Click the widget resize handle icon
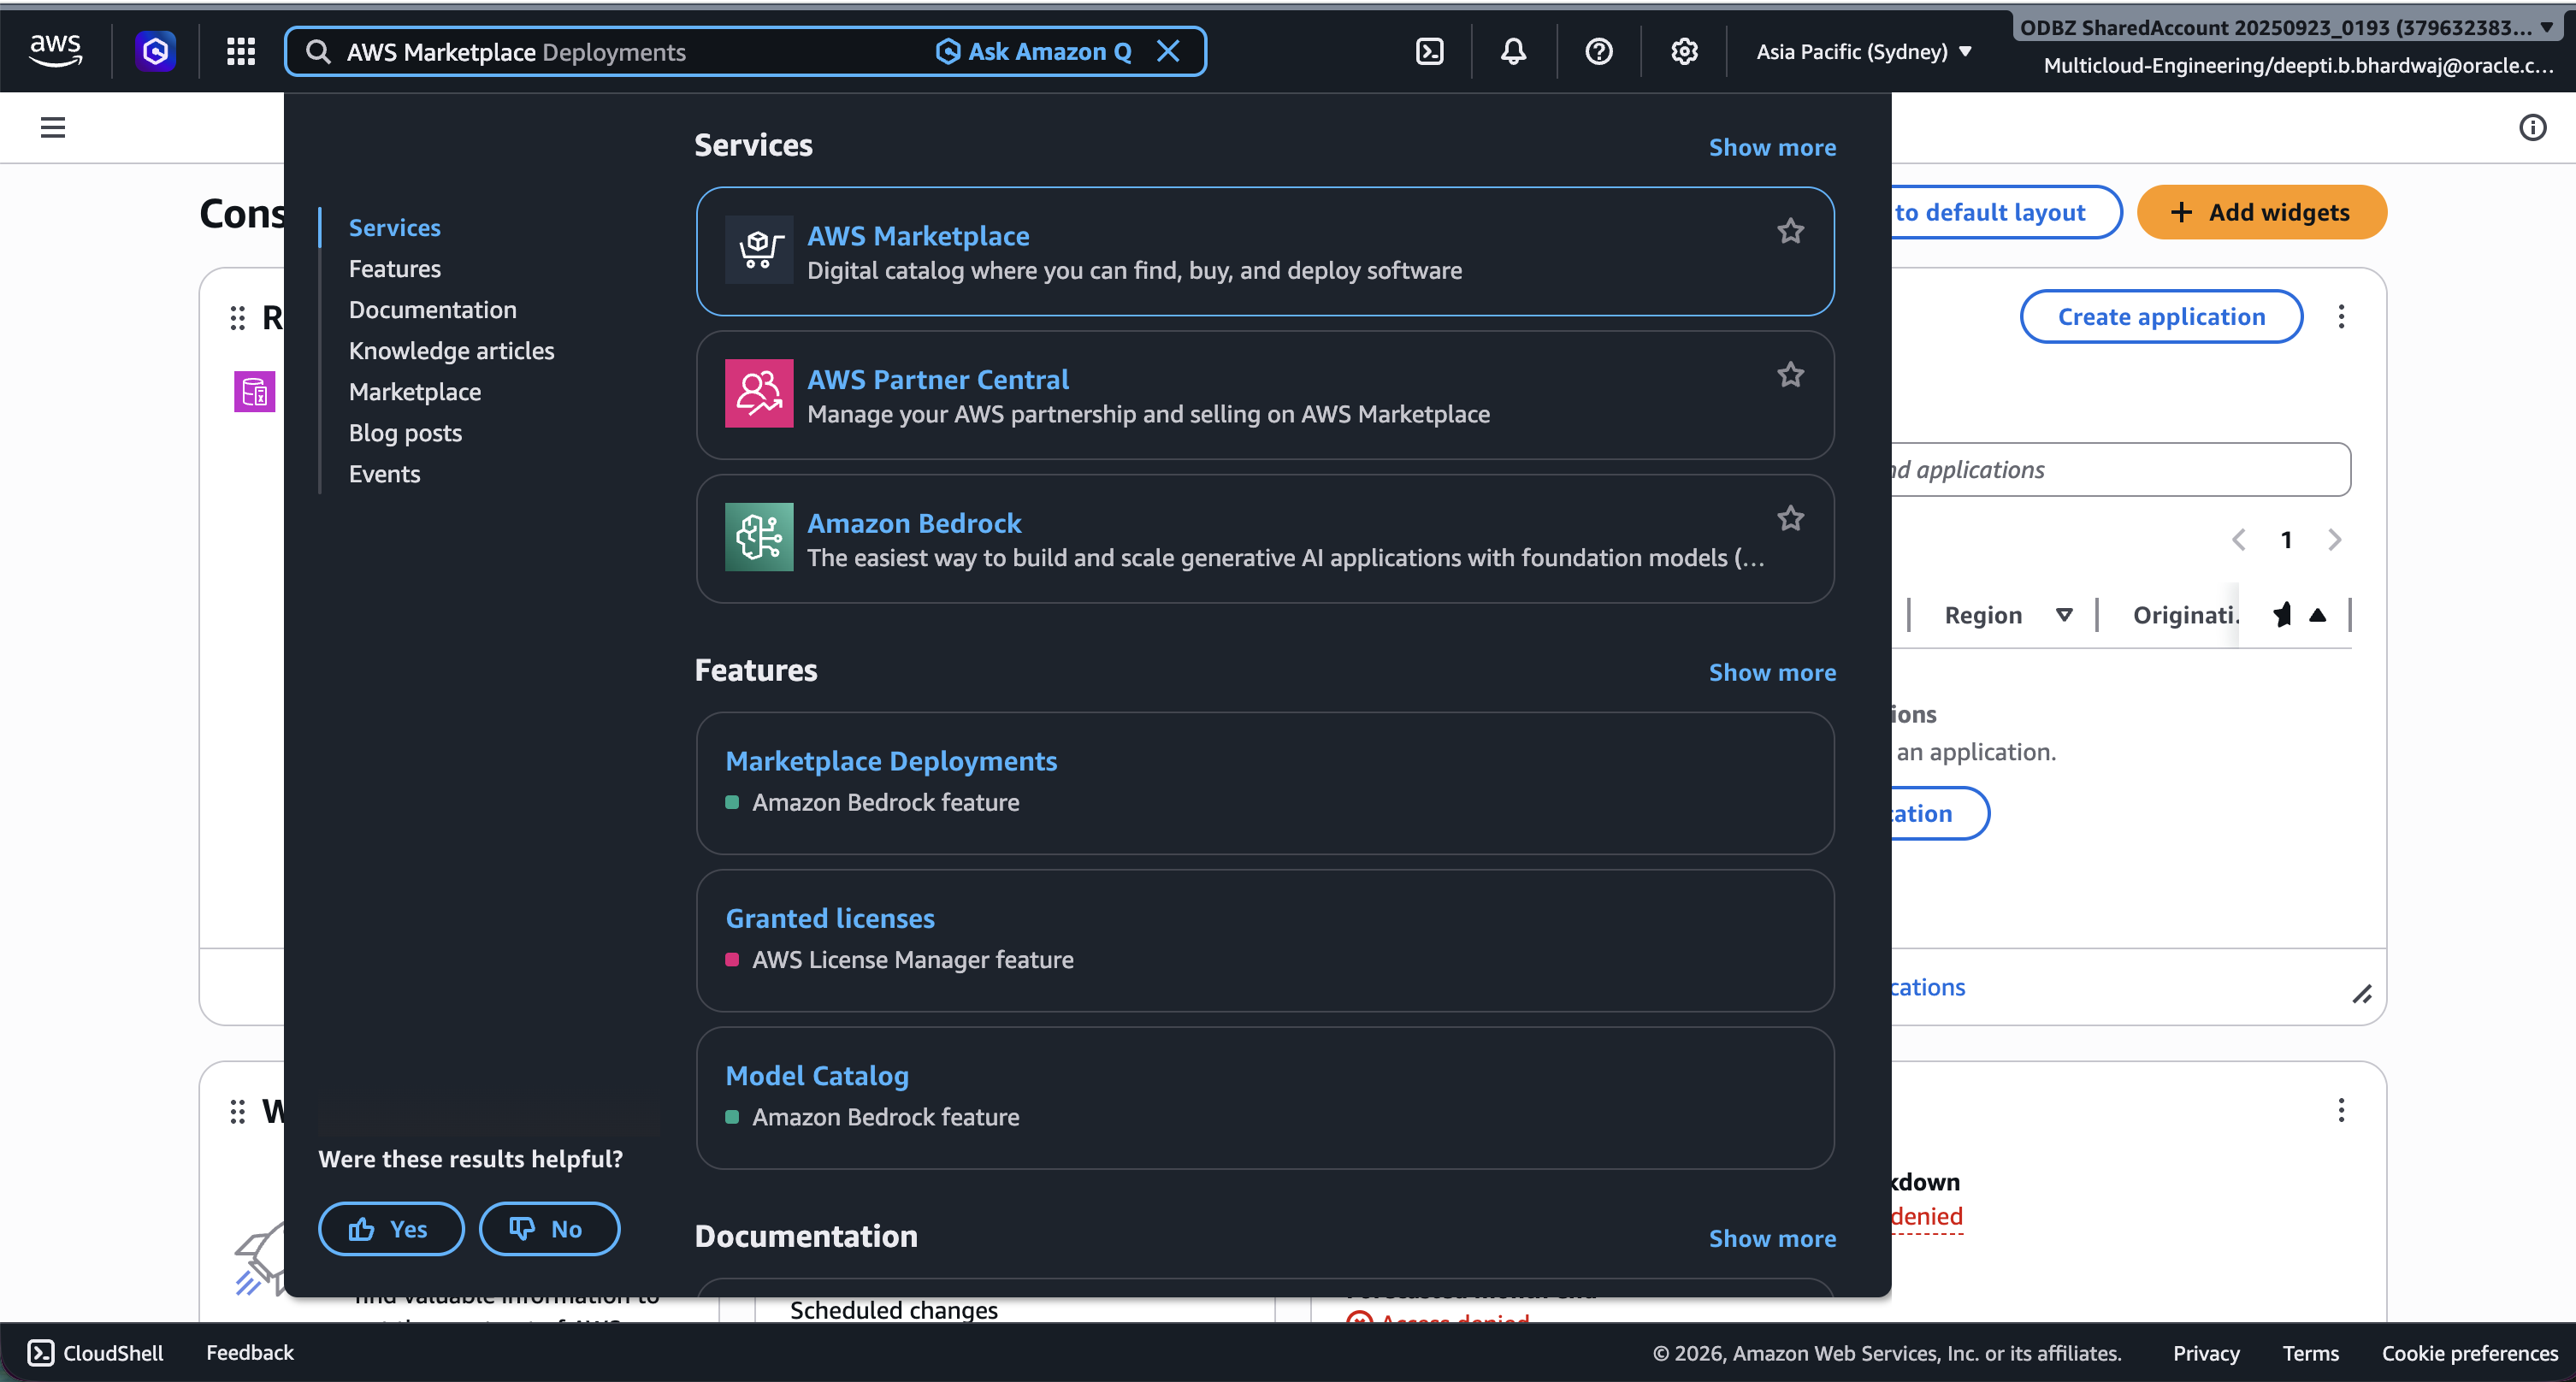2576x1382 pixels. 2362,994
